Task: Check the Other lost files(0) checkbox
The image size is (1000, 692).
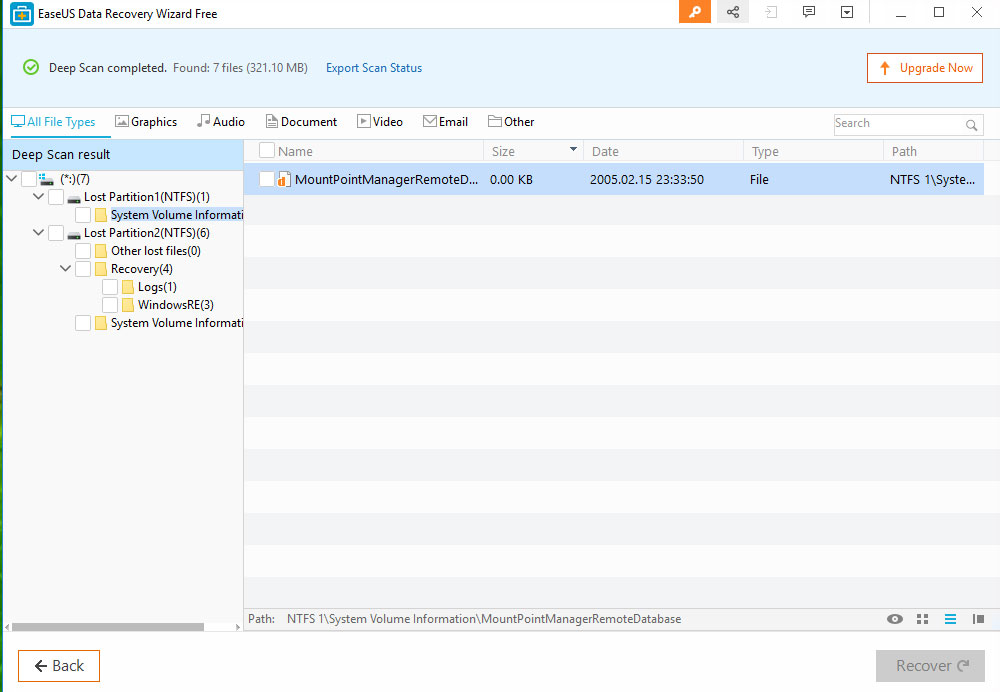Action: [x=83, y=251]
